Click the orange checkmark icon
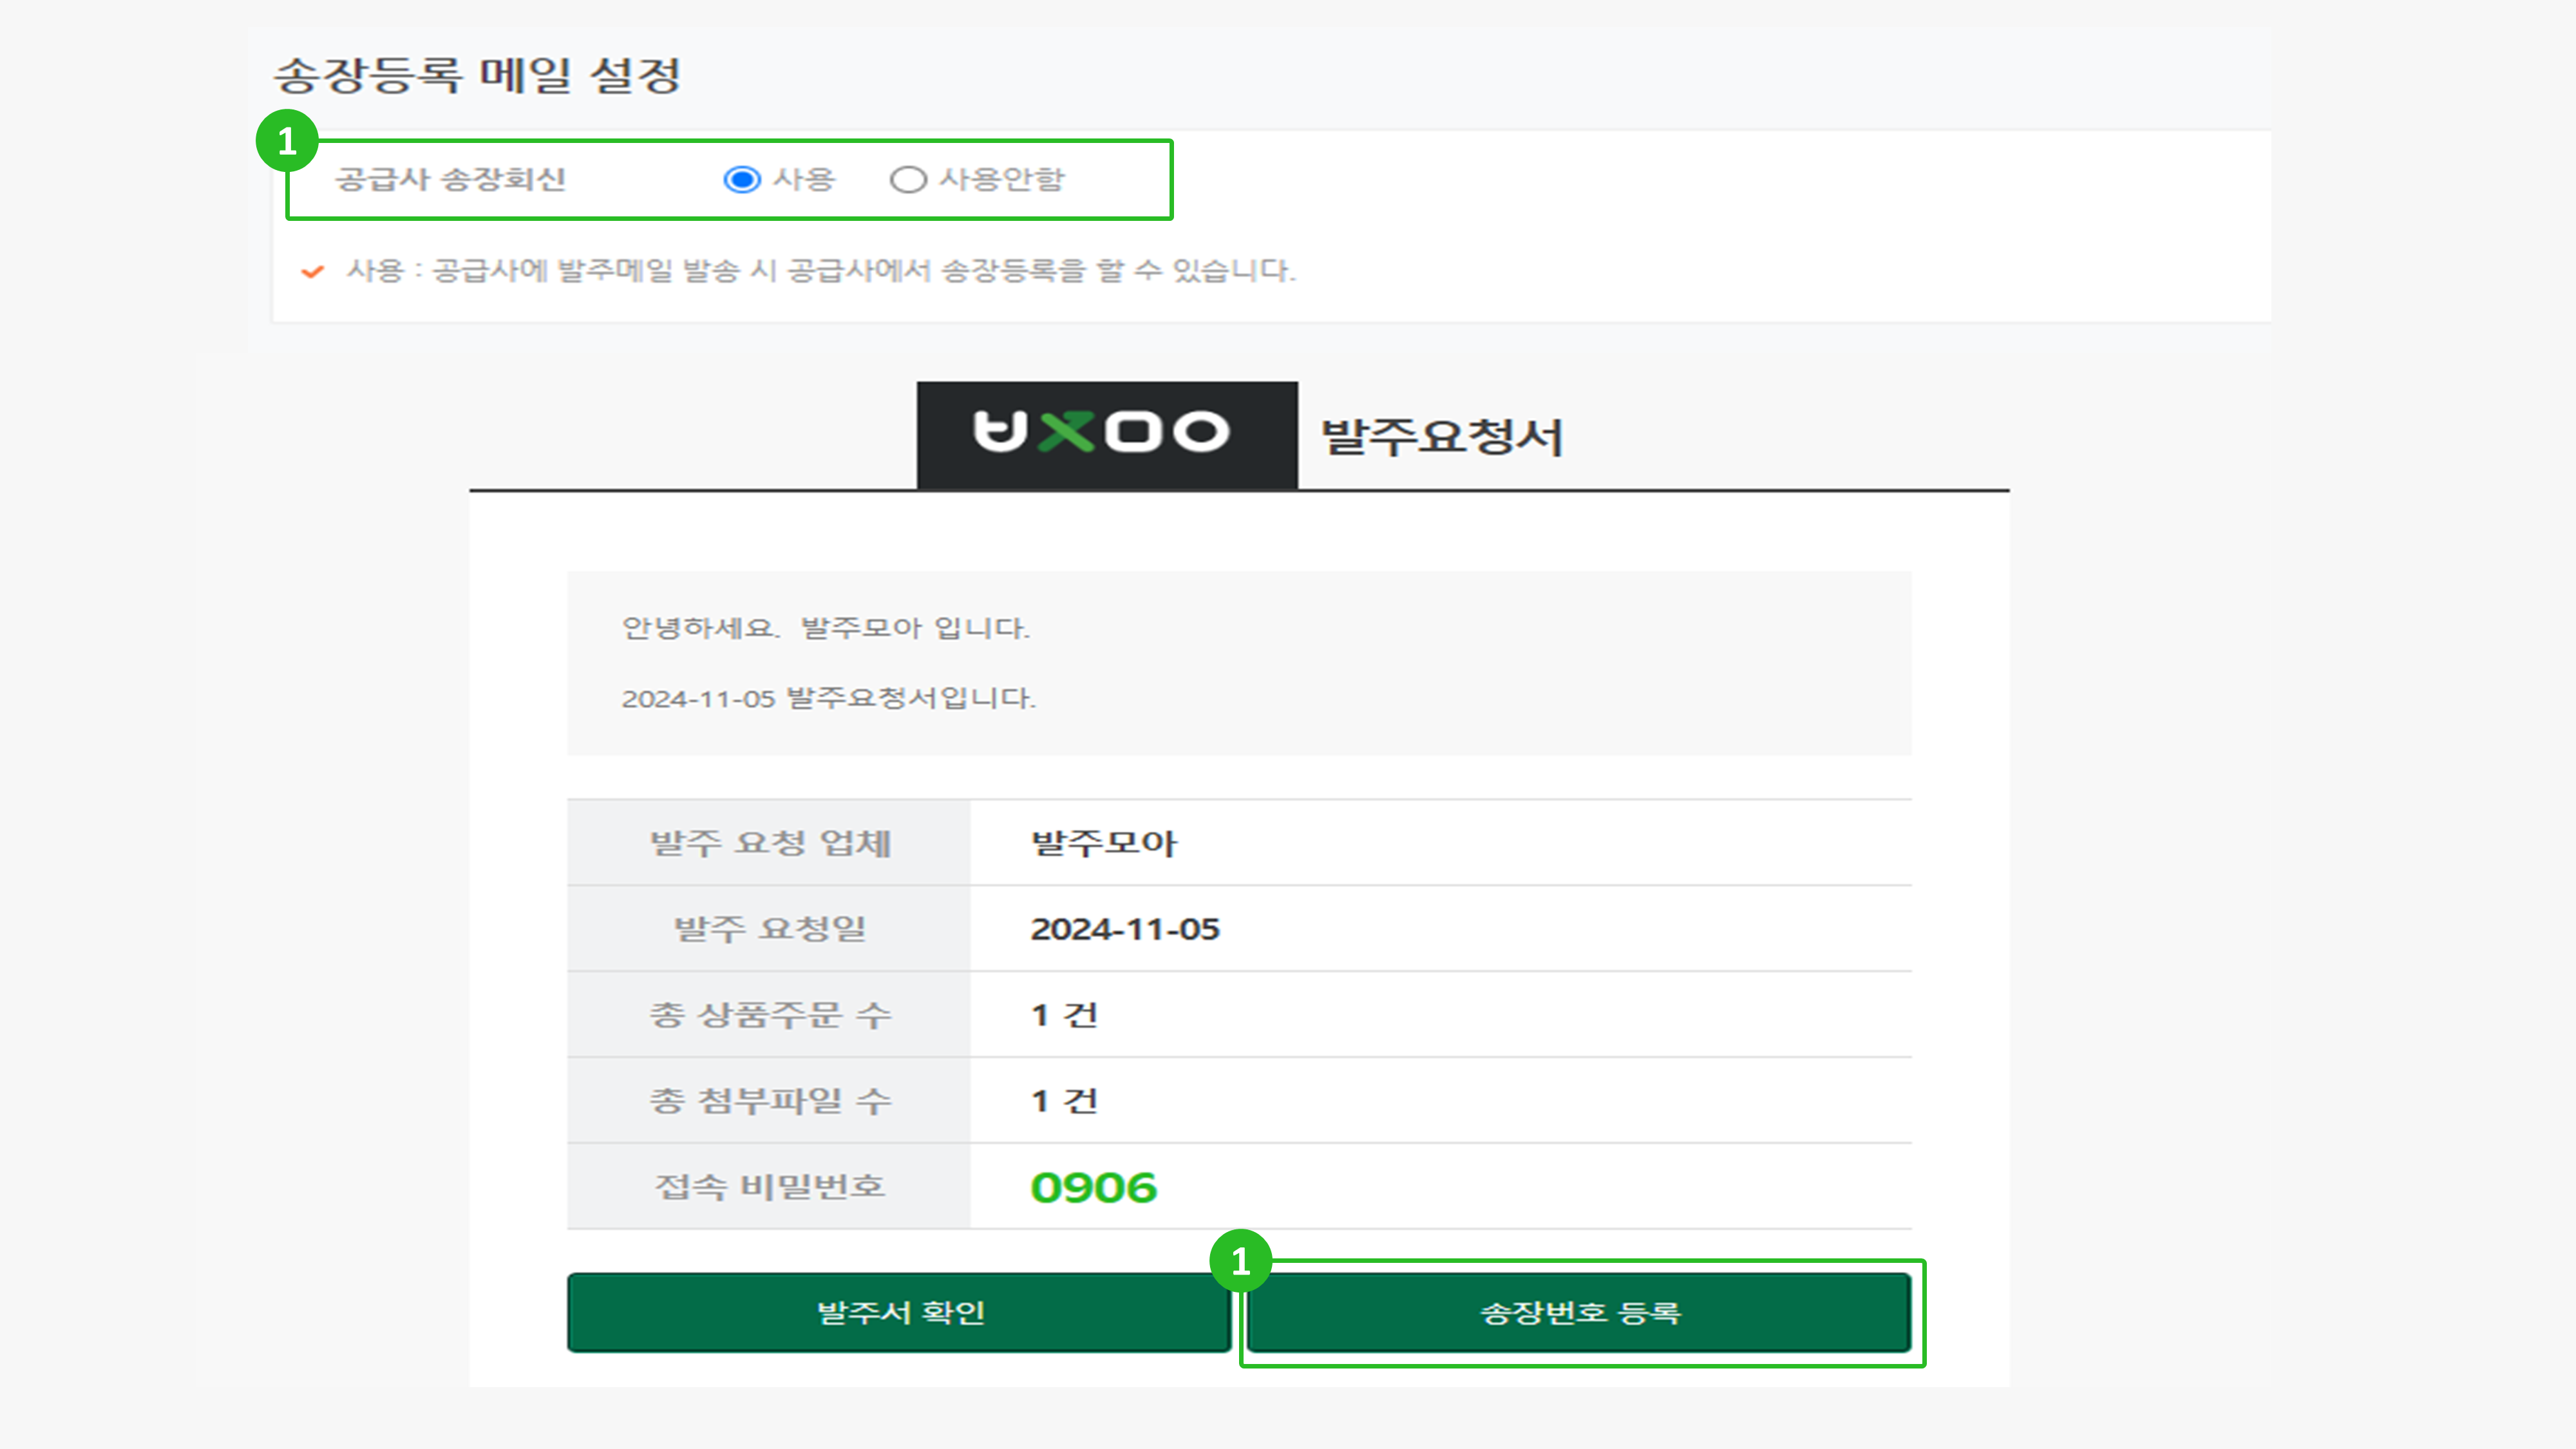Screen dimensions: 2576x1449 click(x=312, y=271)
